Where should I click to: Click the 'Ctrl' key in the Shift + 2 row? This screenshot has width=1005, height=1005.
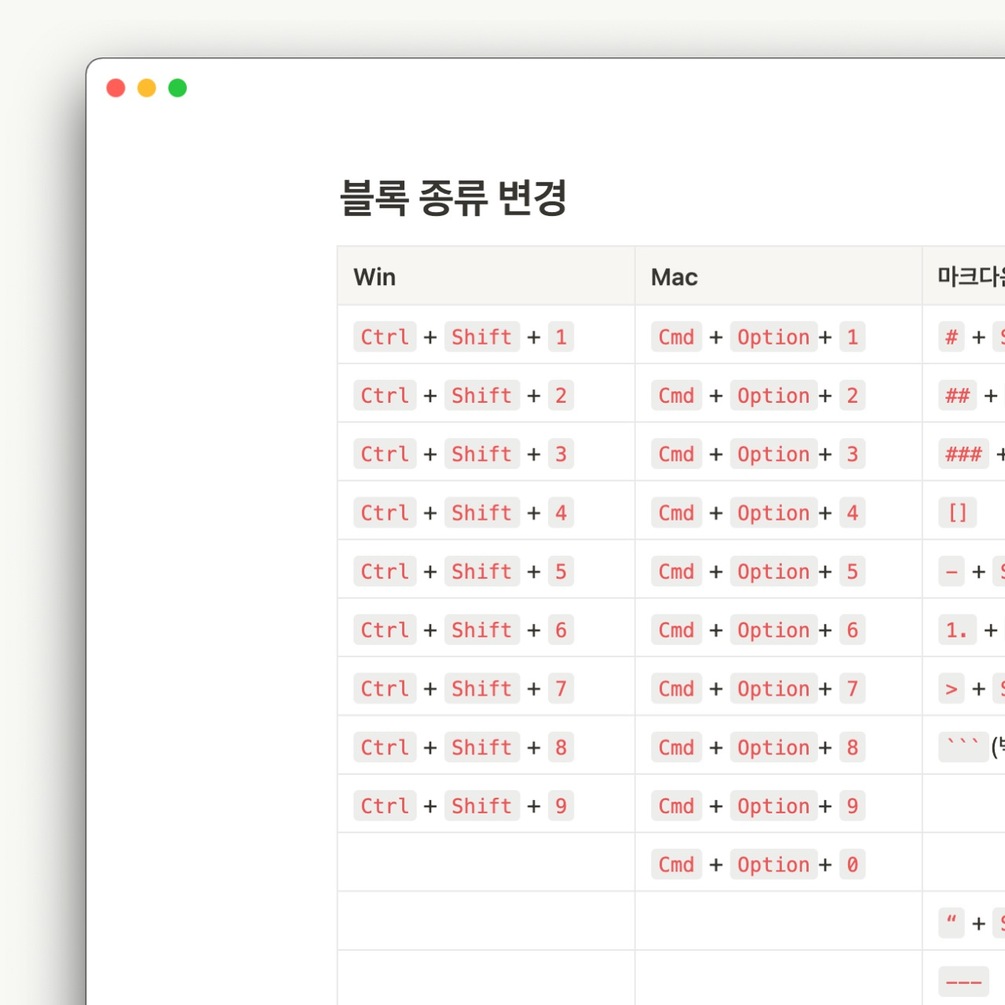[x=385, y=395]
